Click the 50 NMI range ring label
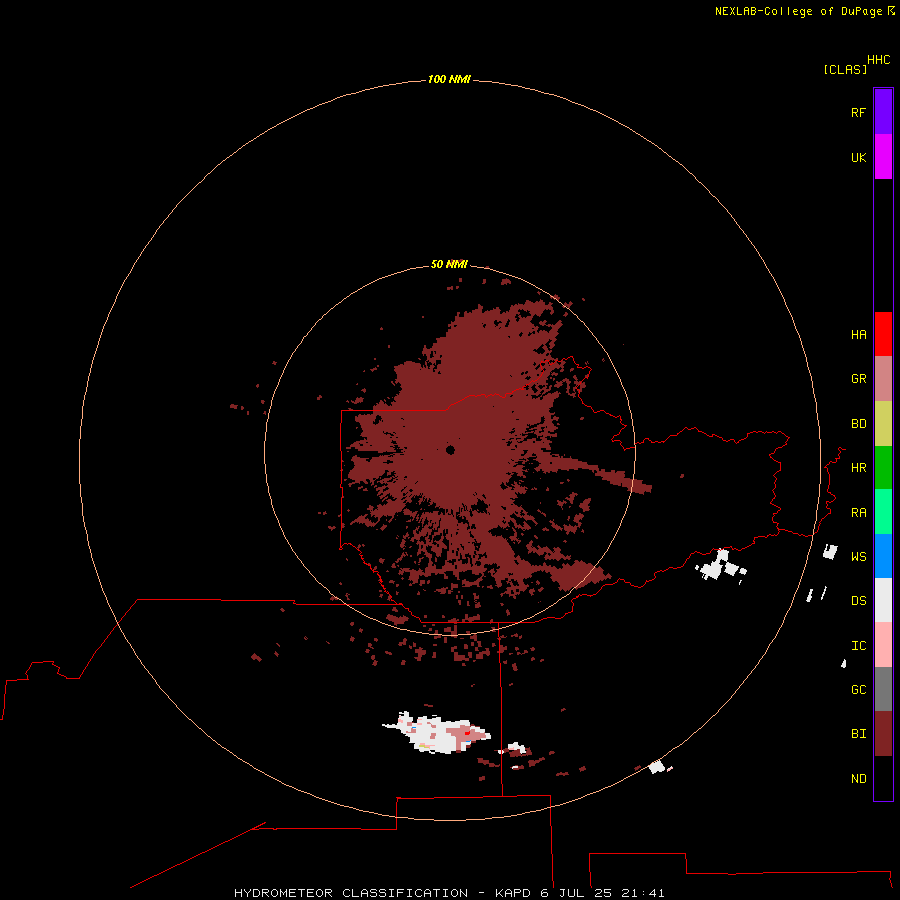This screenshot has height=900, width=900. click(449, 264)
